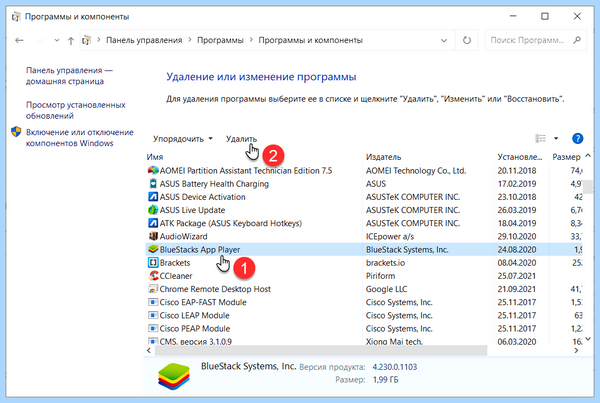Expand the chevron after Панель управления
This screenshot has width=600, height=403.
pos(190,40)
